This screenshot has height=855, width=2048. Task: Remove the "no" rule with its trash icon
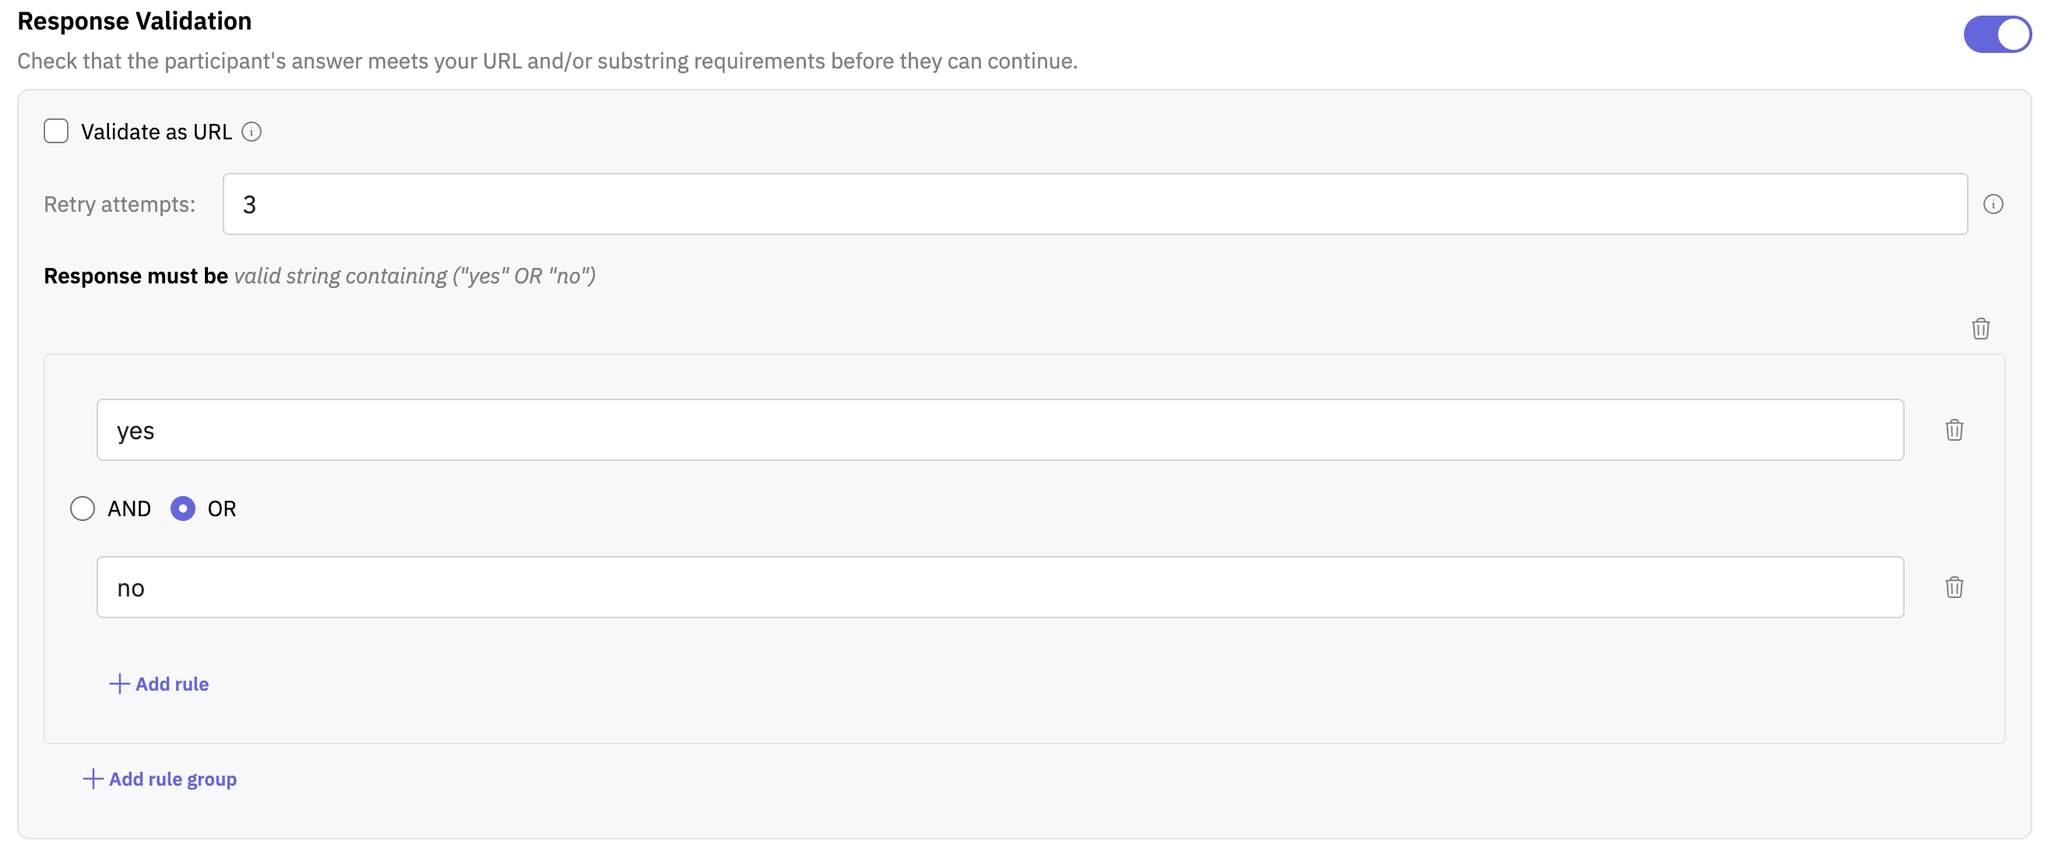tap(1954, 587)
